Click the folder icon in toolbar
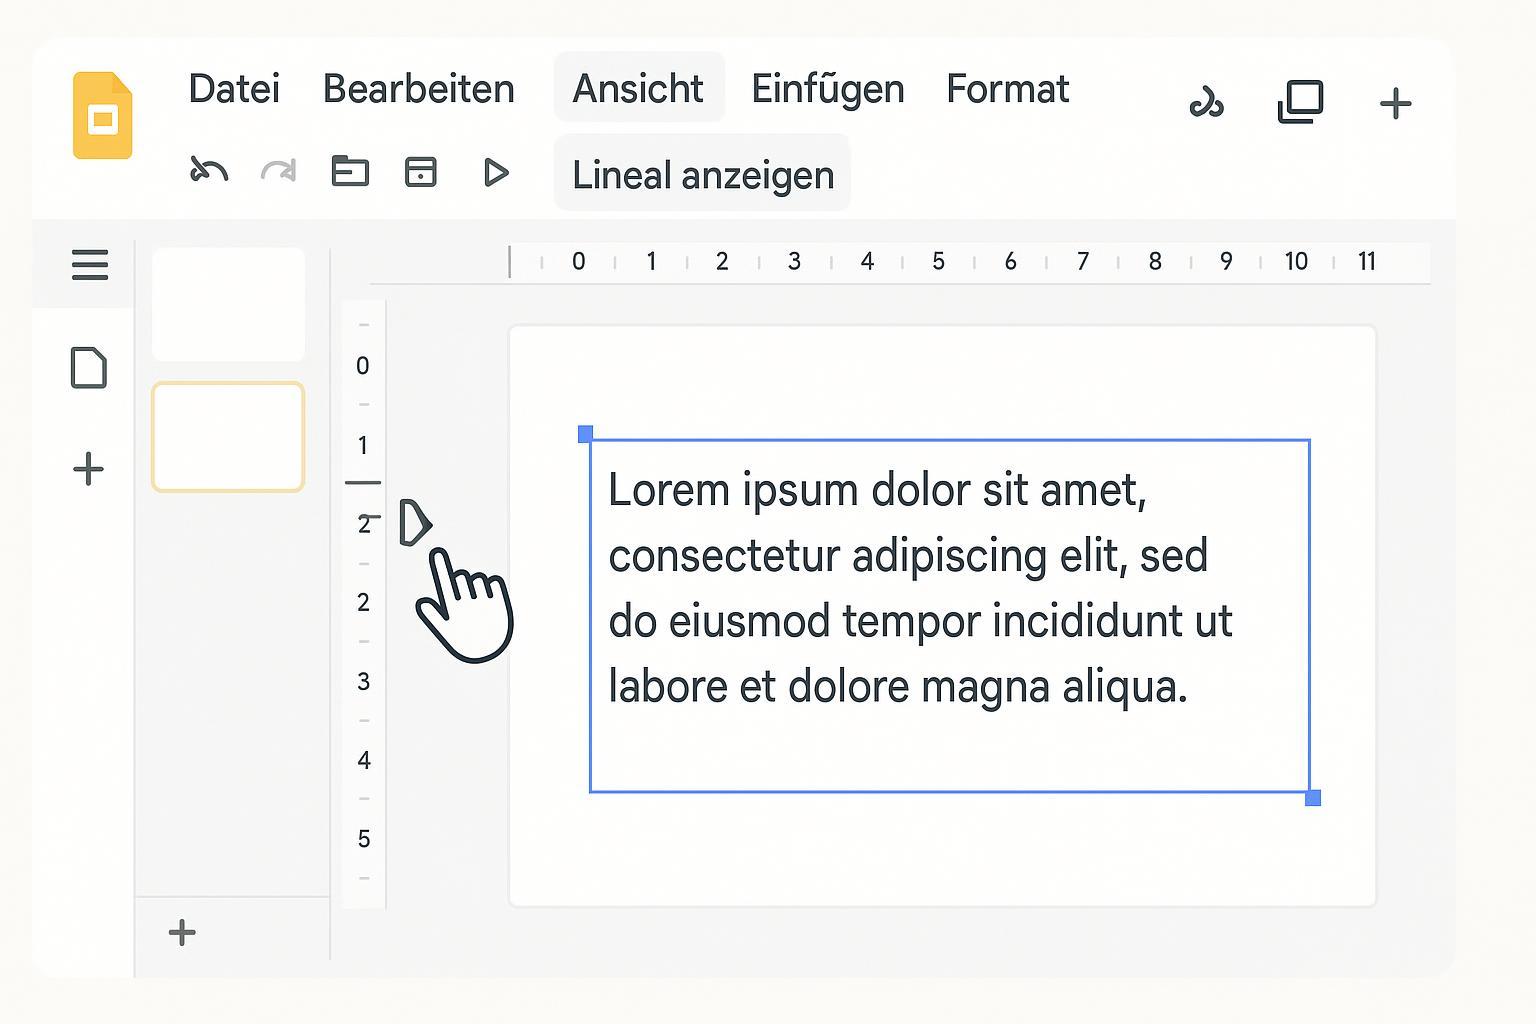Image resolution: width=1536 pixels, height=1024 pixels. coord(350,172)
